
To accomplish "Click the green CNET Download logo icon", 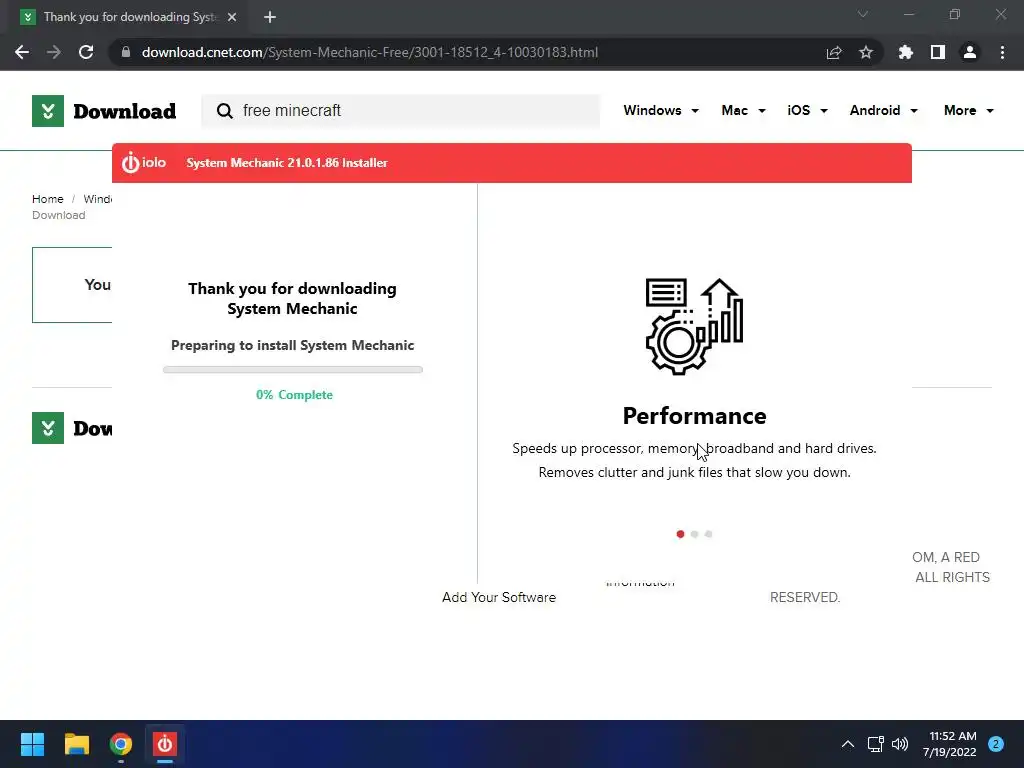I will click(x=48, y=111).
